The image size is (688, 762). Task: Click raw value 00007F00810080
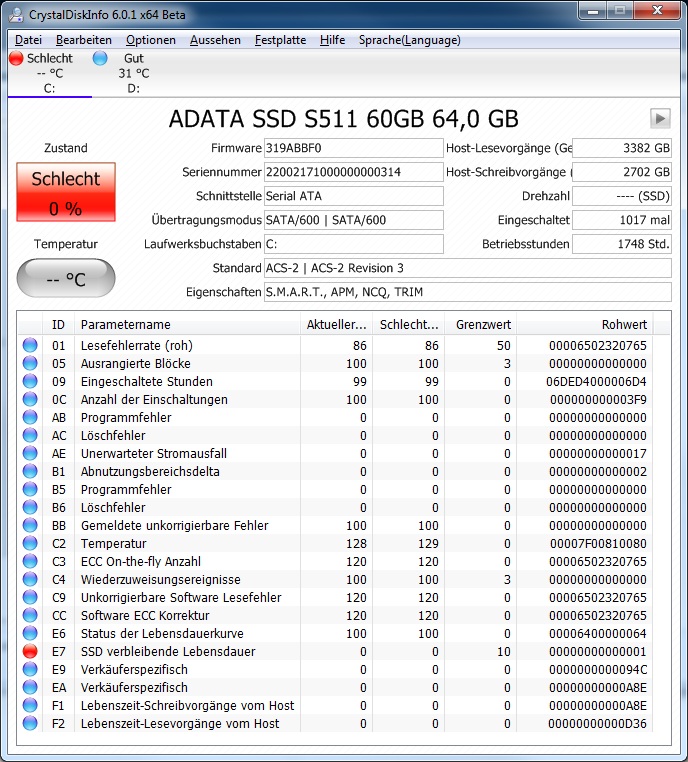point(598,543)
